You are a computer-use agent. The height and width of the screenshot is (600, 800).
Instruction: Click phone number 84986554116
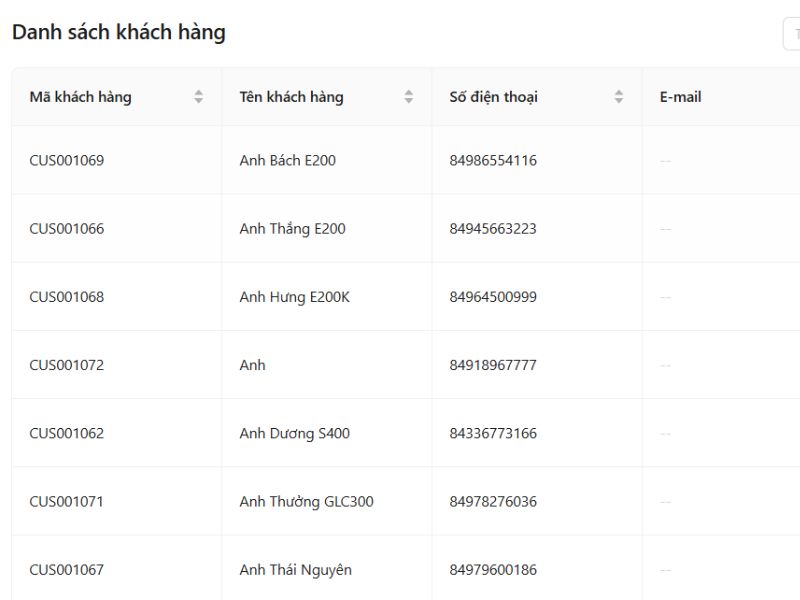tap(493, 159)
